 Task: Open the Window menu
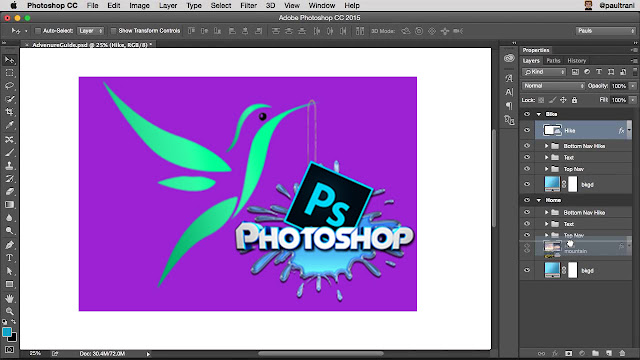pyautogui.click(x=322, y=6)
